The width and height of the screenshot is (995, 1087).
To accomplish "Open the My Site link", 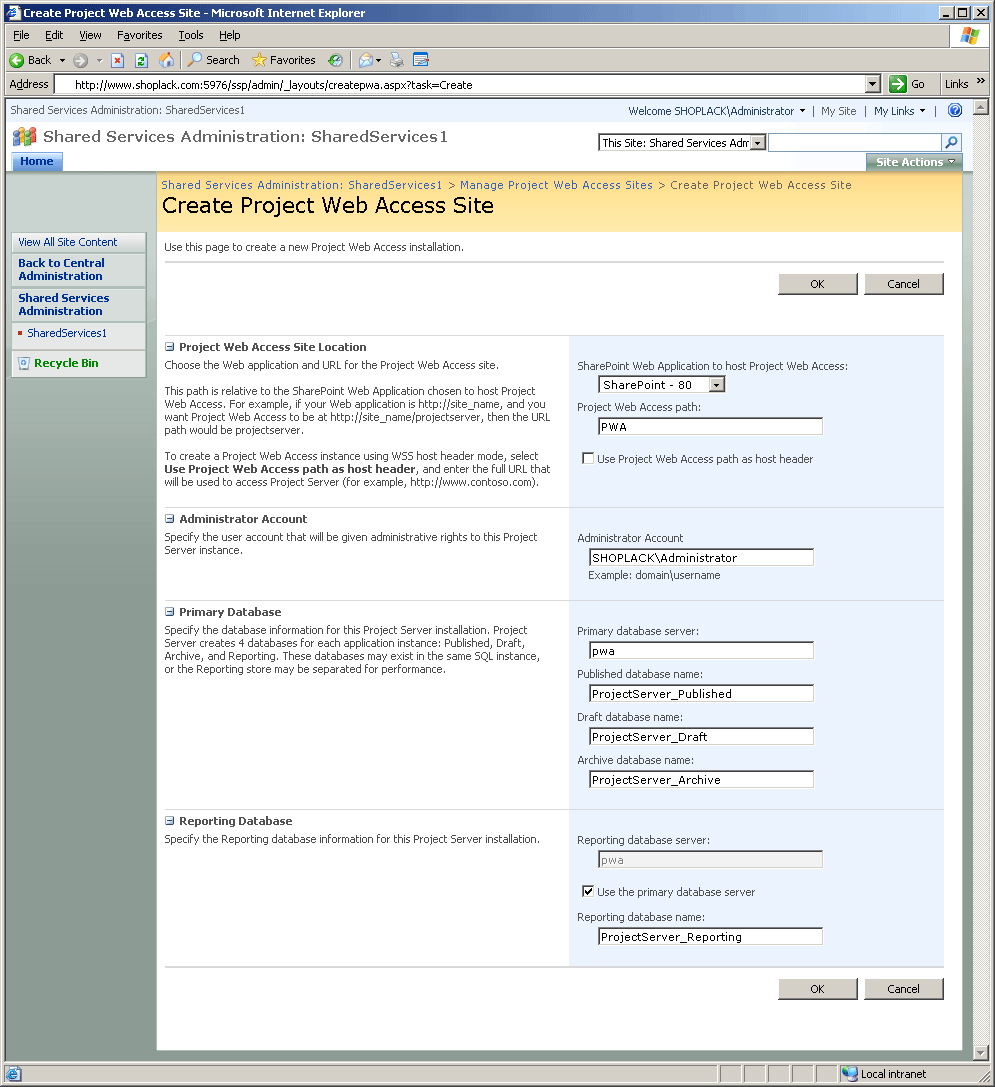I will pyautogui.click(x=838, y=111).
